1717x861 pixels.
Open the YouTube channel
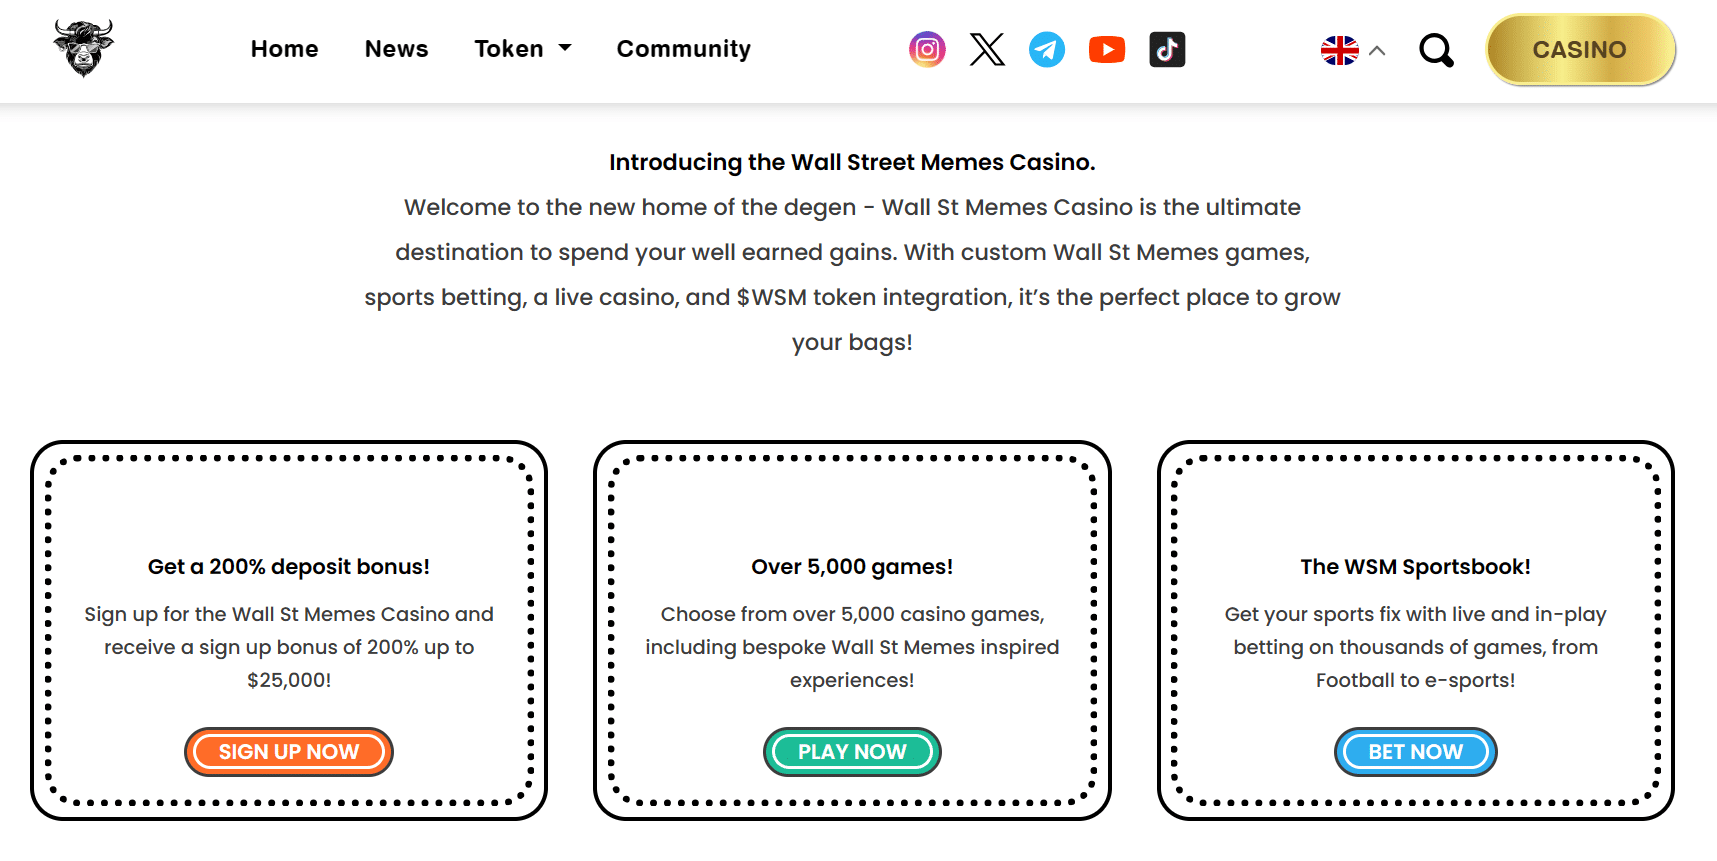pos(1106,49)
